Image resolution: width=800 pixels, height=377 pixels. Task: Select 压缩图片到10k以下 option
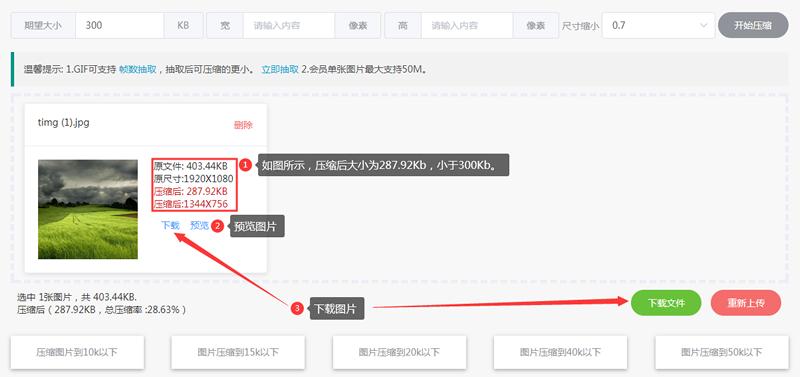tap(77, 352)
